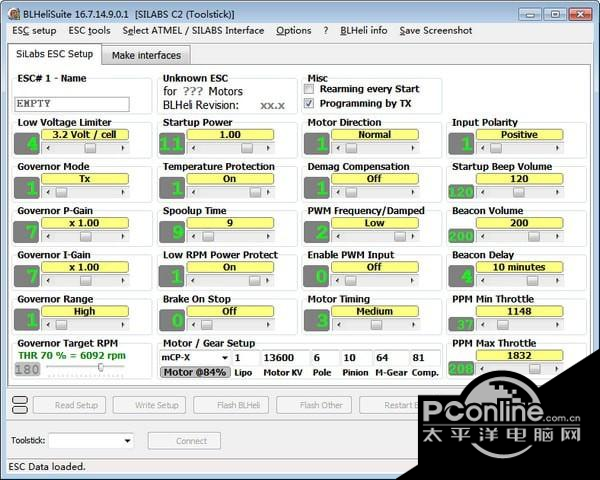Click the PPM Max Throttle scrollbar thumb

tap(535, 369)
